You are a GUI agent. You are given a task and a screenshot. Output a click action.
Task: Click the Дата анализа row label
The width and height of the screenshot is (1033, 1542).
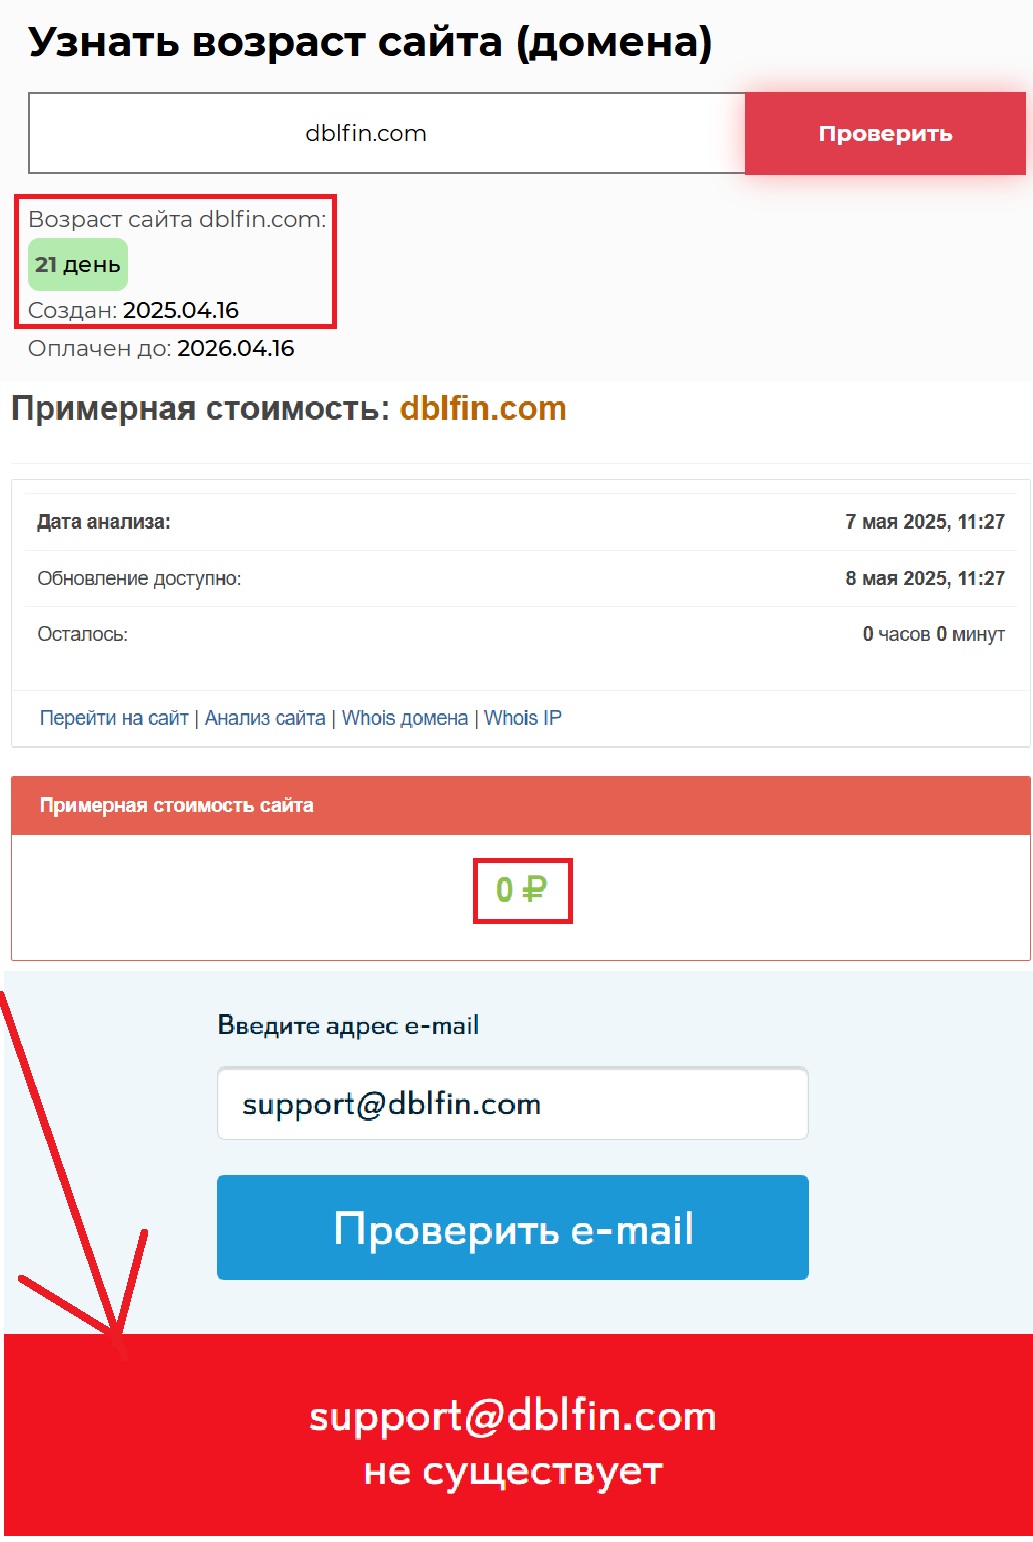[104, 522]
